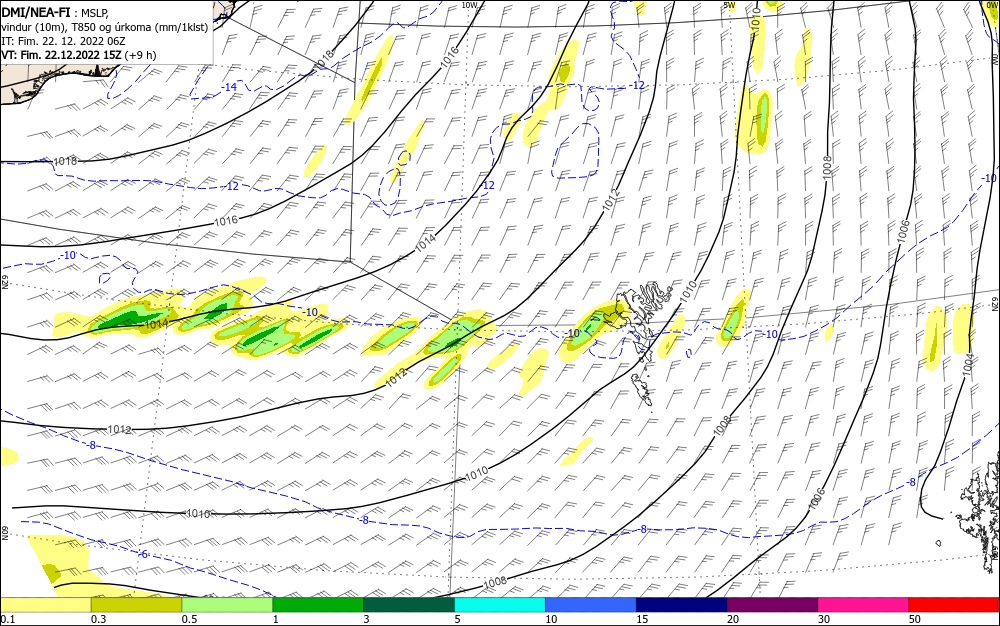Click the pink 30 mm legend swatch
Image resolution: width=1000 pixels, height=626 pixels.
pyautogui.click(x=864, y=605)
